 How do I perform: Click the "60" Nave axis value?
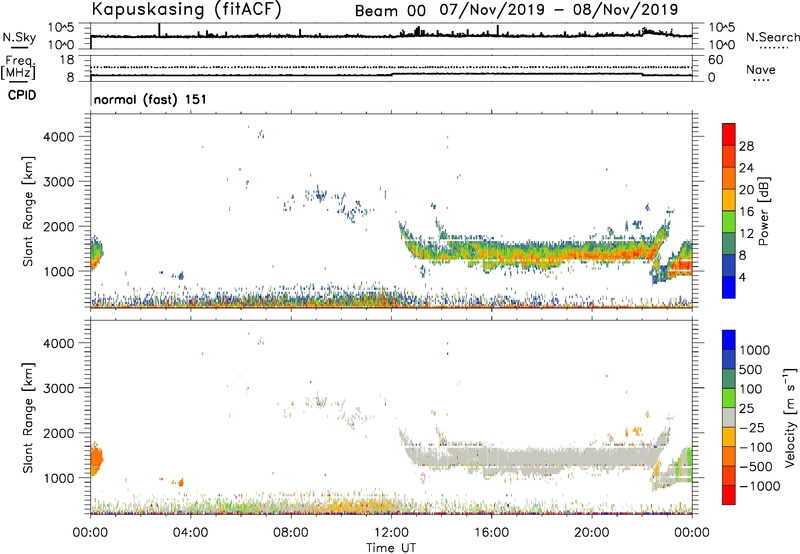715,60
